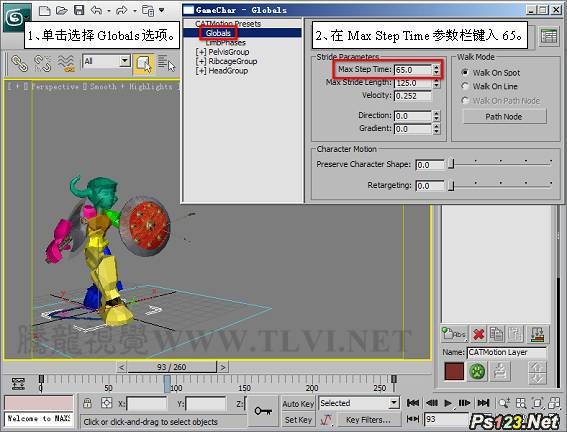The width and height of the screenshot is (567, 432).
Task: Click the green paw CATMotion Editor icon
Action: [x=477, y=371]
